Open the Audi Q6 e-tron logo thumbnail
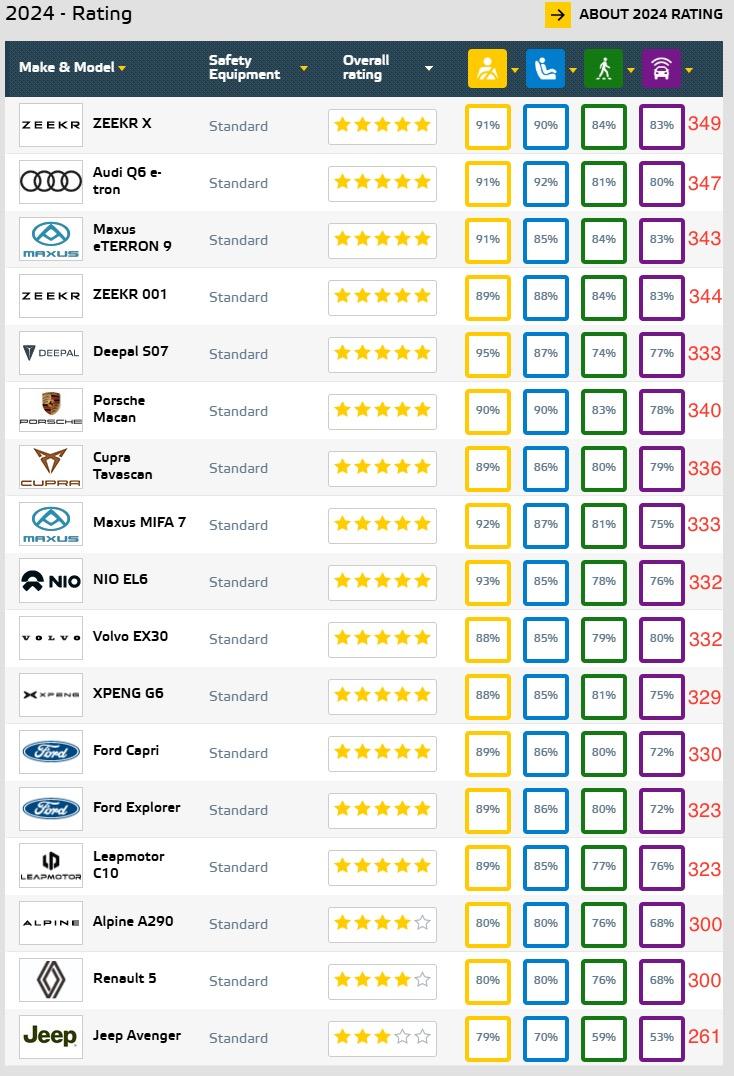Viewport: 734px width, 1076px height. pos(51,182)
